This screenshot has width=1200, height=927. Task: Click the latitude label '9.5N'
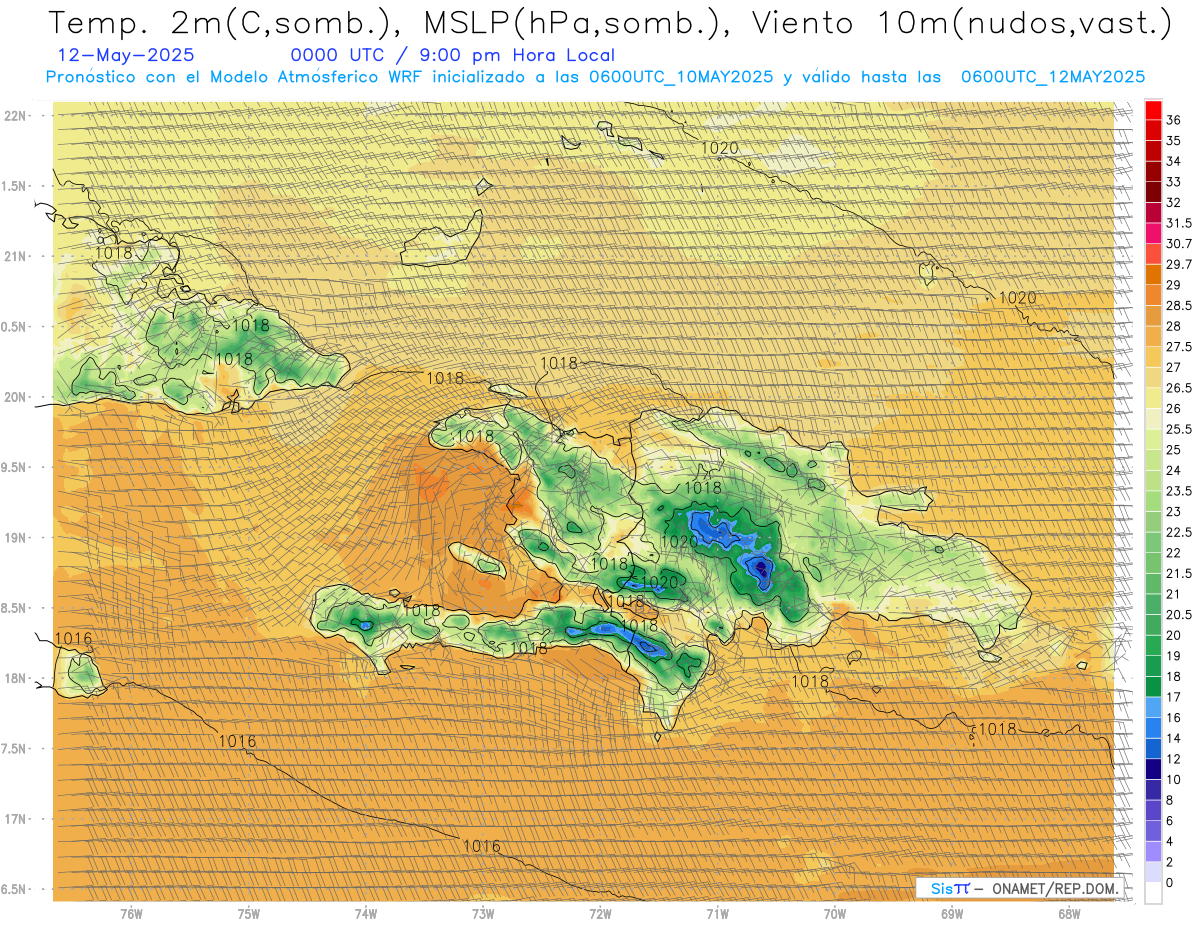coord(15,467)
